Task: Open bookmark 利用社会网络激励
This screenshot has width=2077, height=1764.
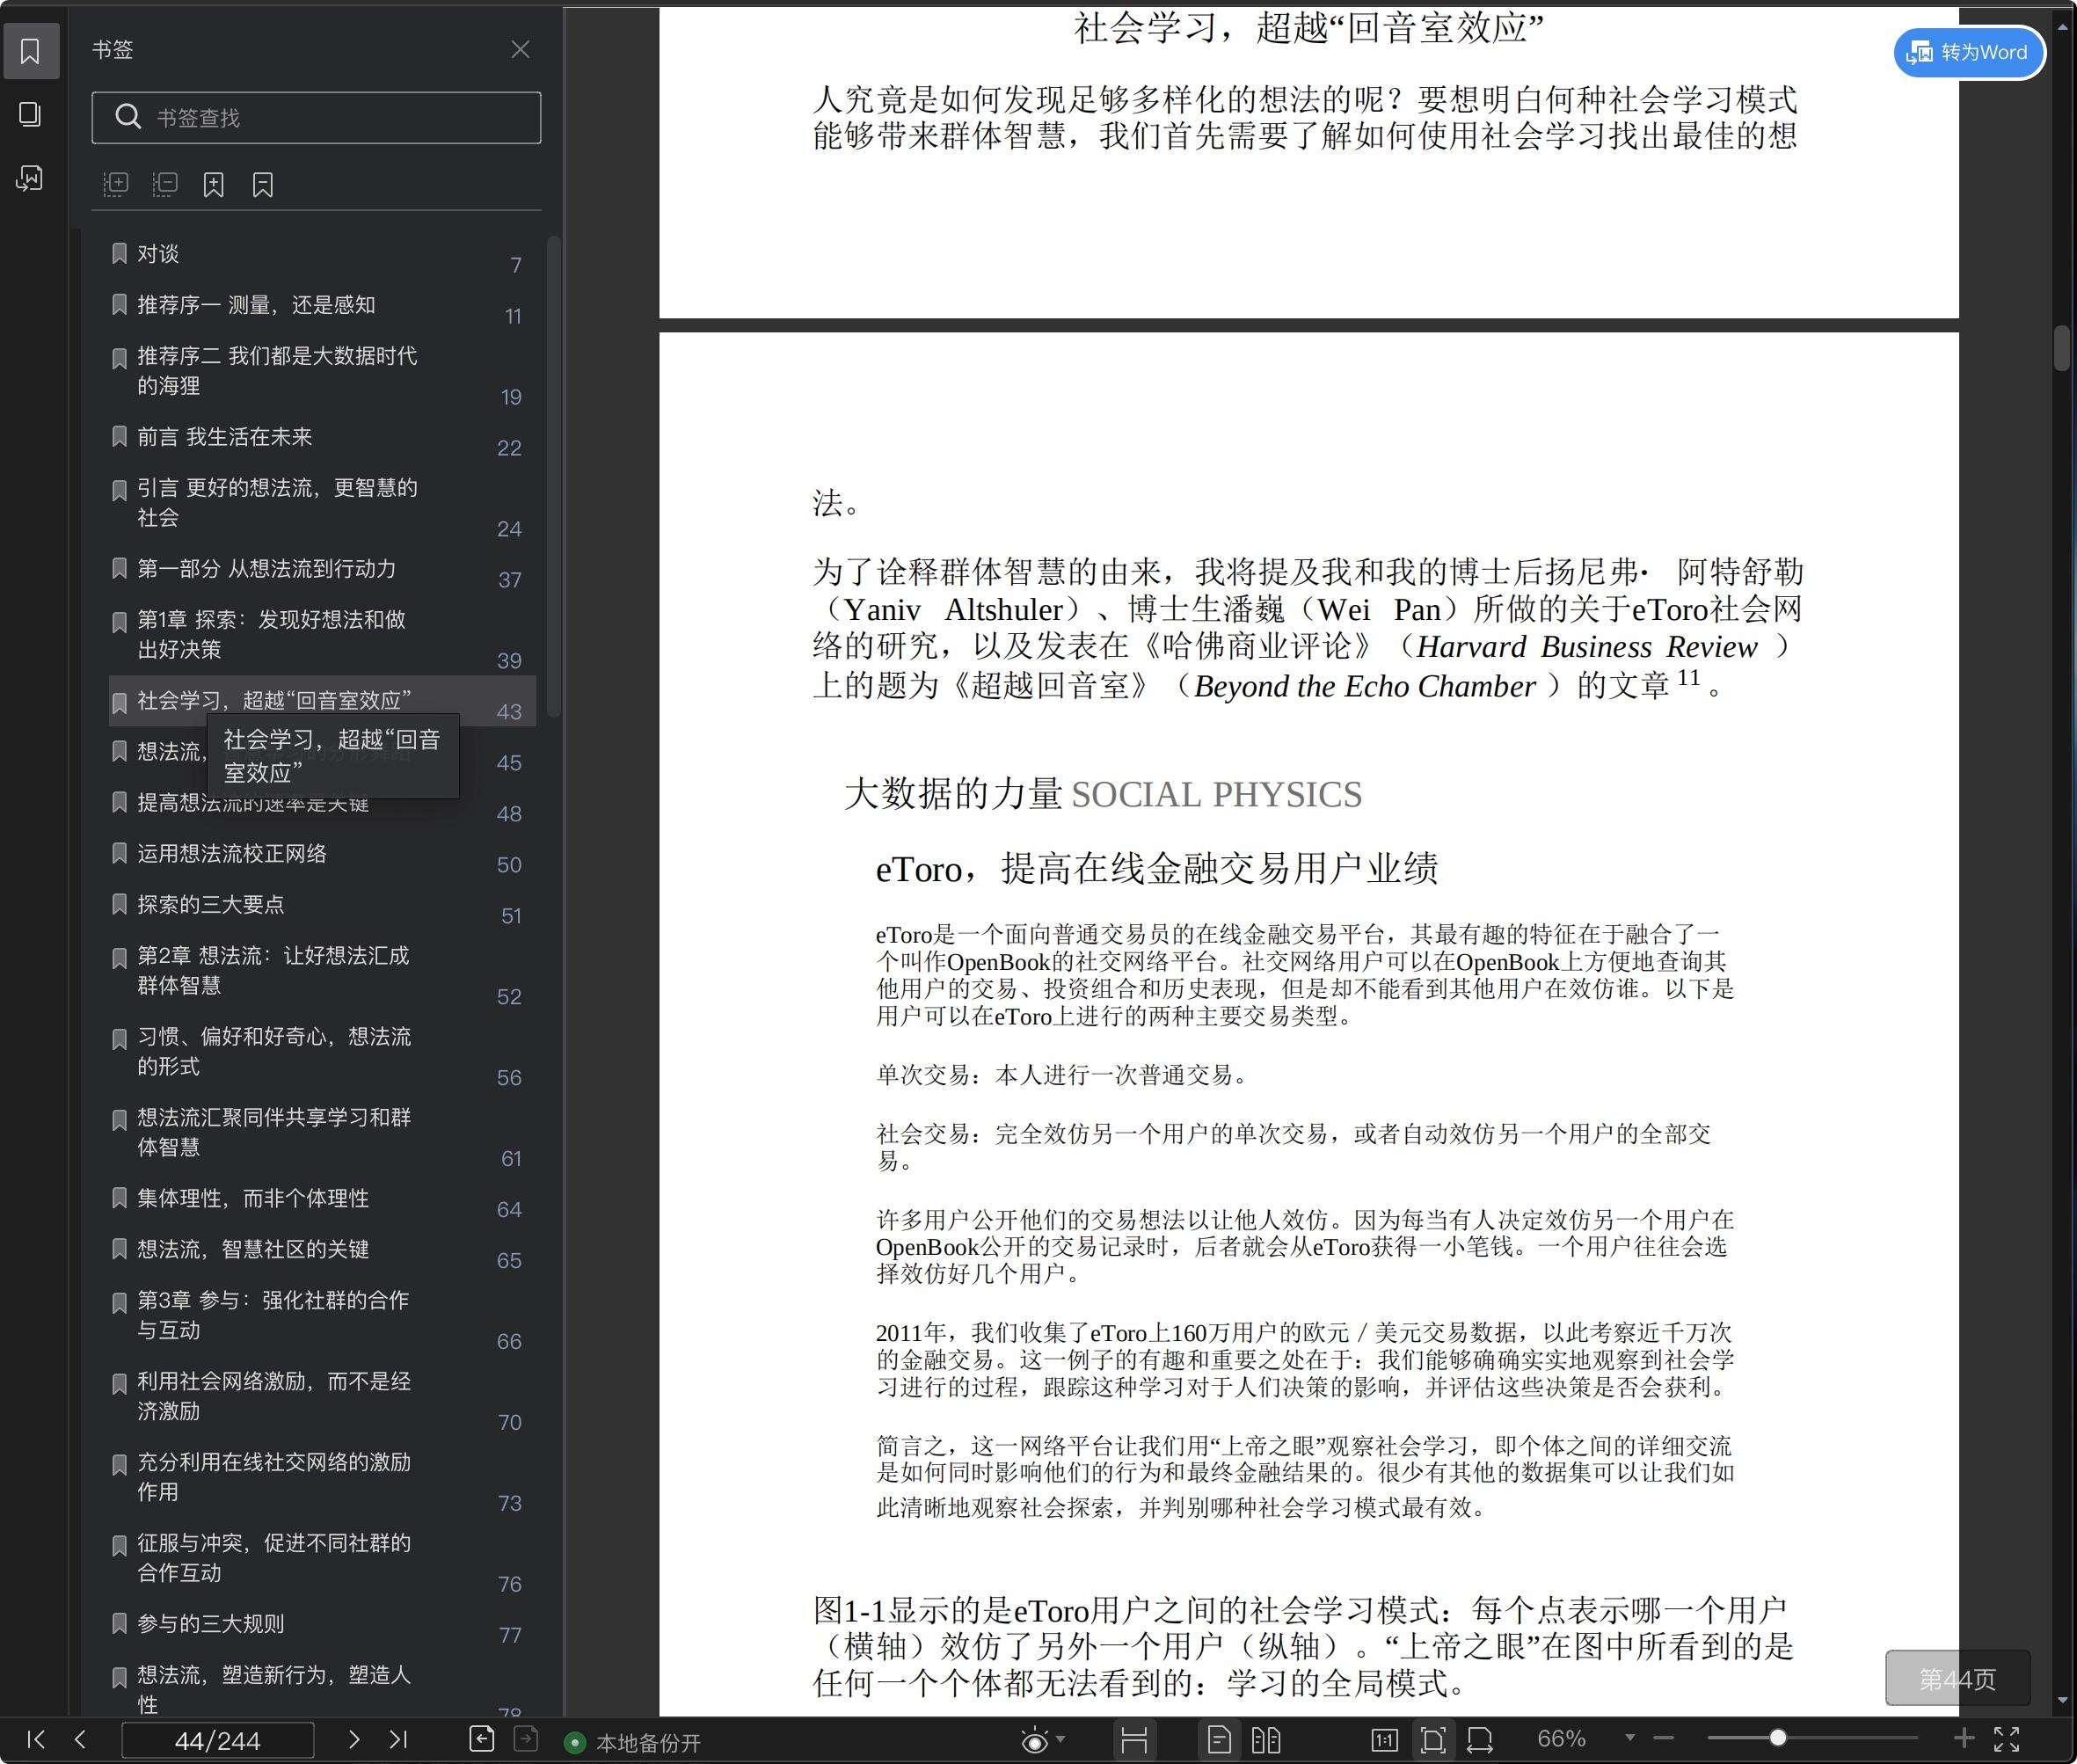Action: 322,1397
